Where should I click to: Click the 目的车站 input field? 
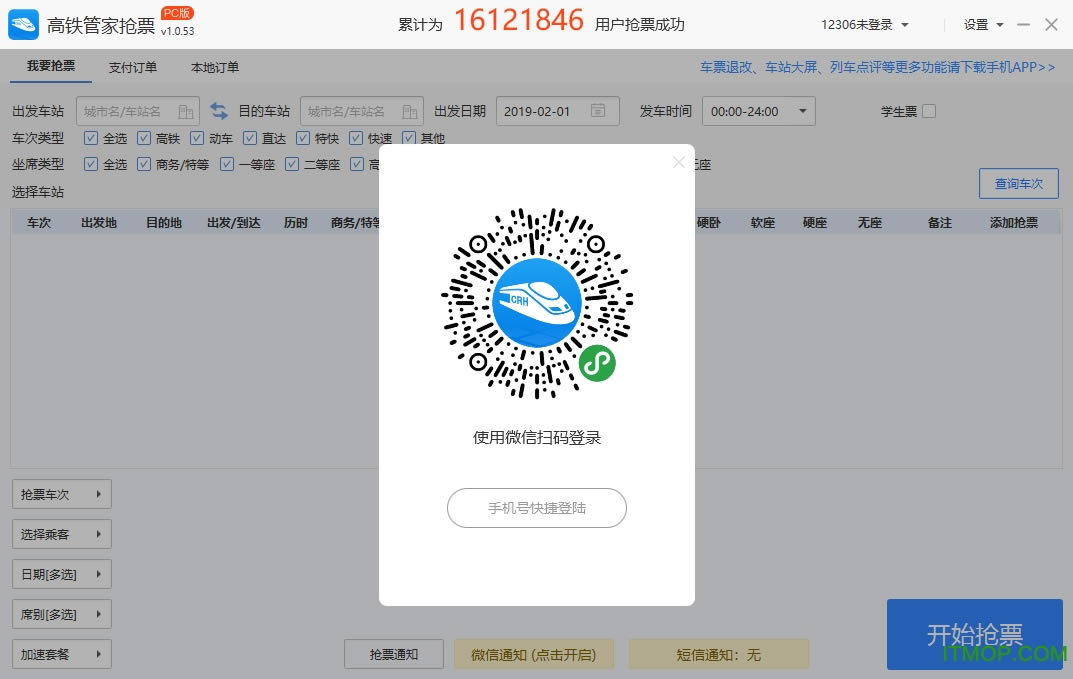pos(362,111)
